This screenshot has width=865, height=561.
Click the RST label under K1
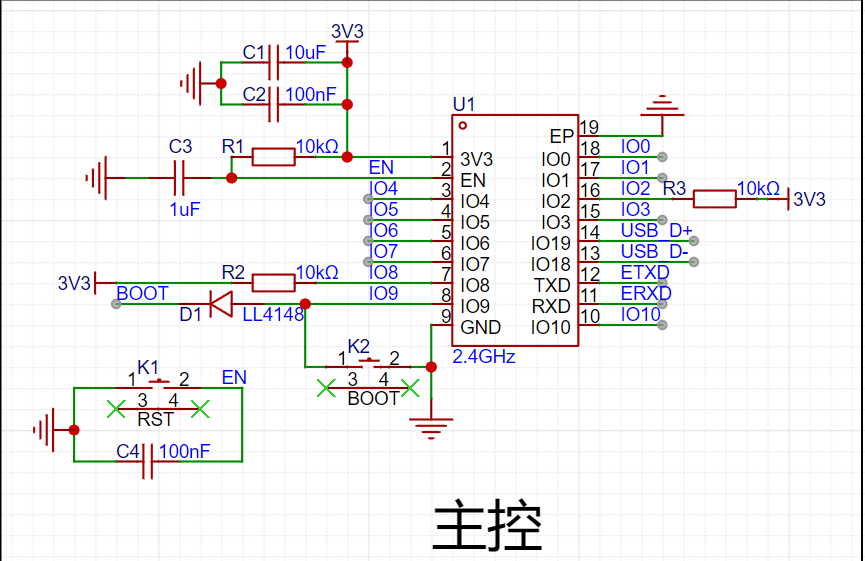coord(156,419)
